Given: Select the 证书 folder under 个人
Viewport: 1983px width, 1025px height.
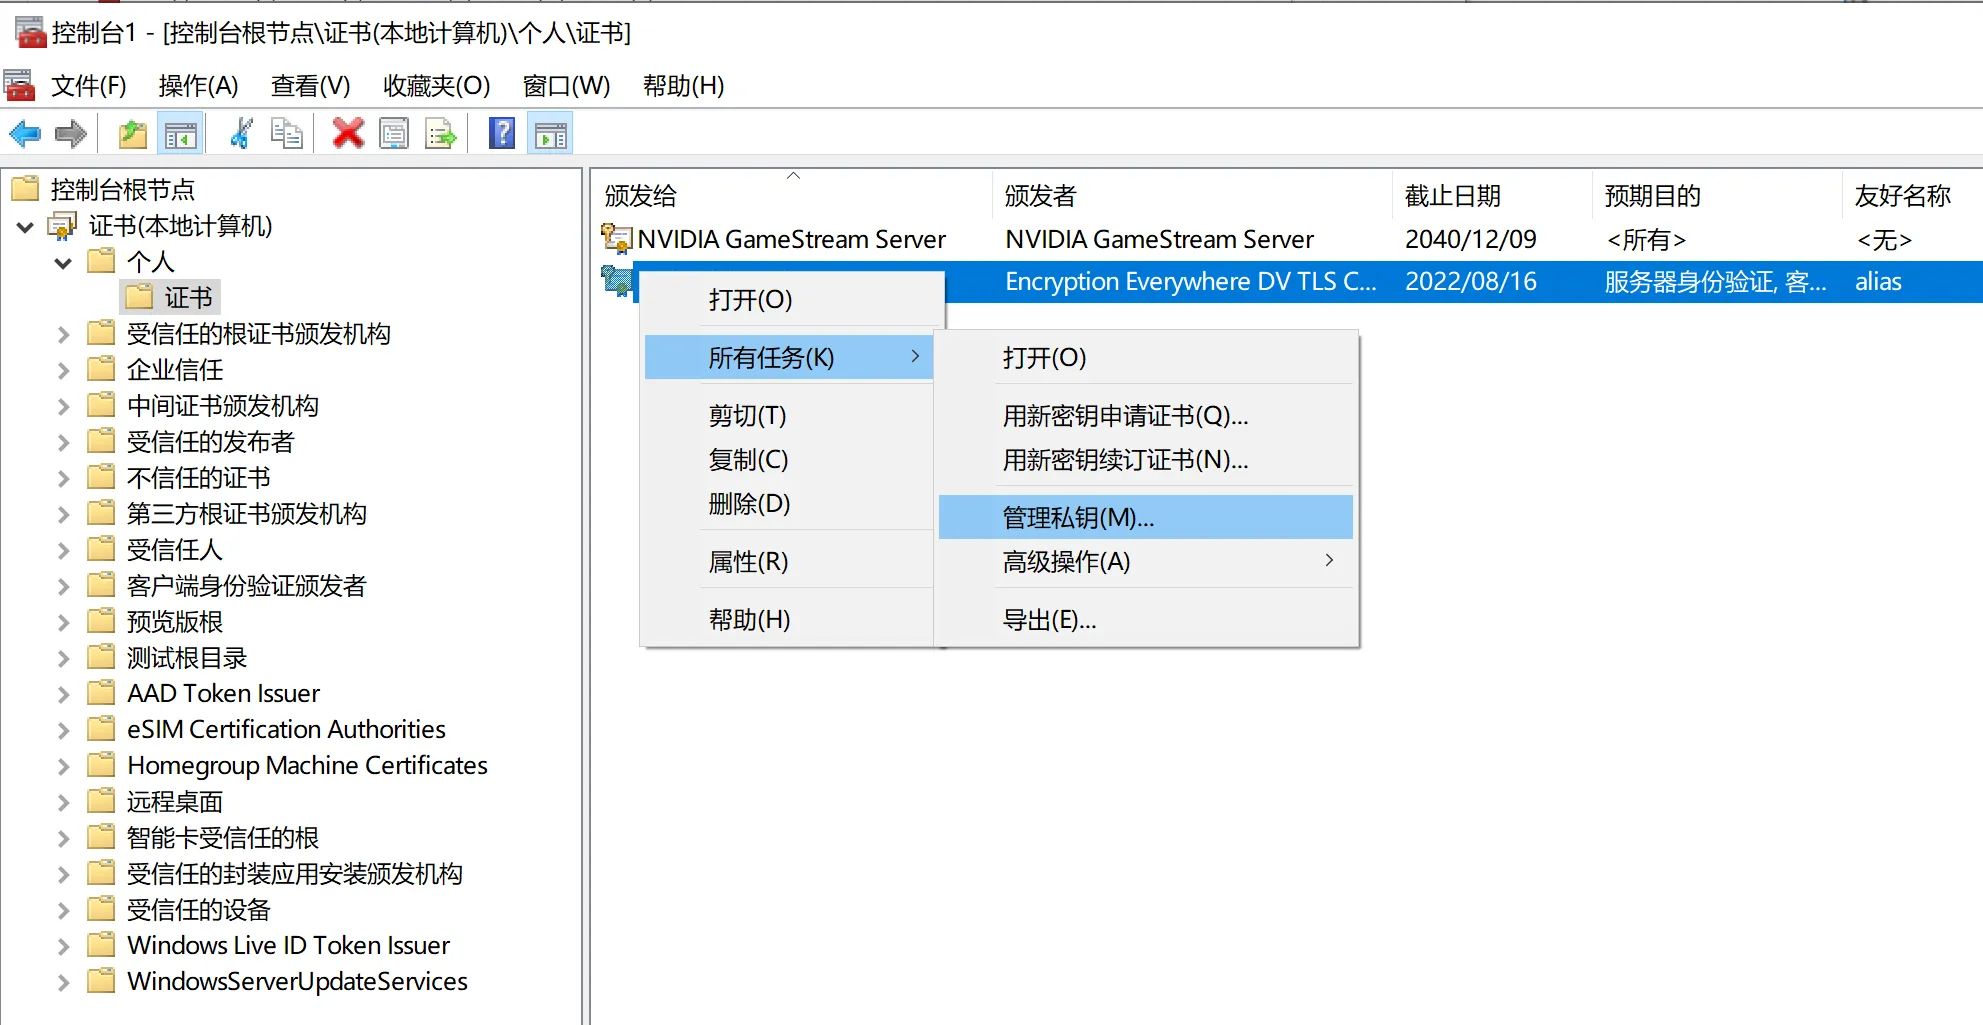Looking at the screenshot, I should (170, 297).
